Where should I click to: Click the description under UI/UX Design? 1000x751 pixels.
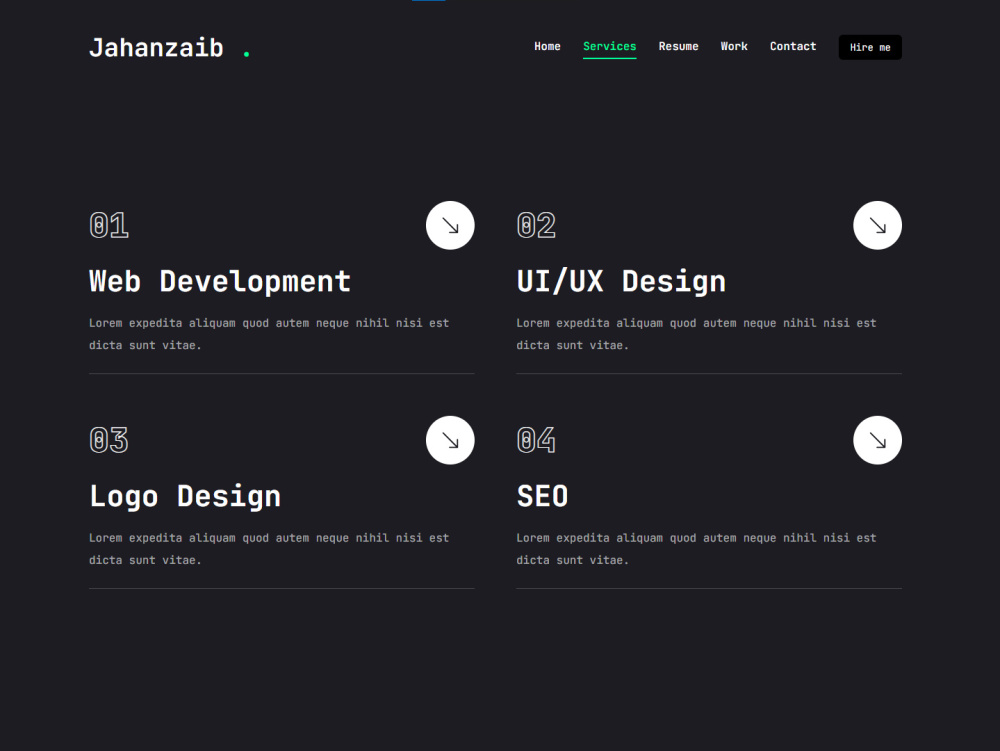696,334
